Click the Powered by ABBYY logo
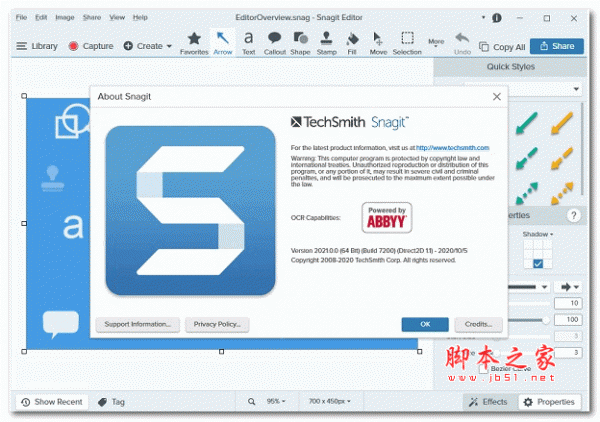 (x=387, y=218)
